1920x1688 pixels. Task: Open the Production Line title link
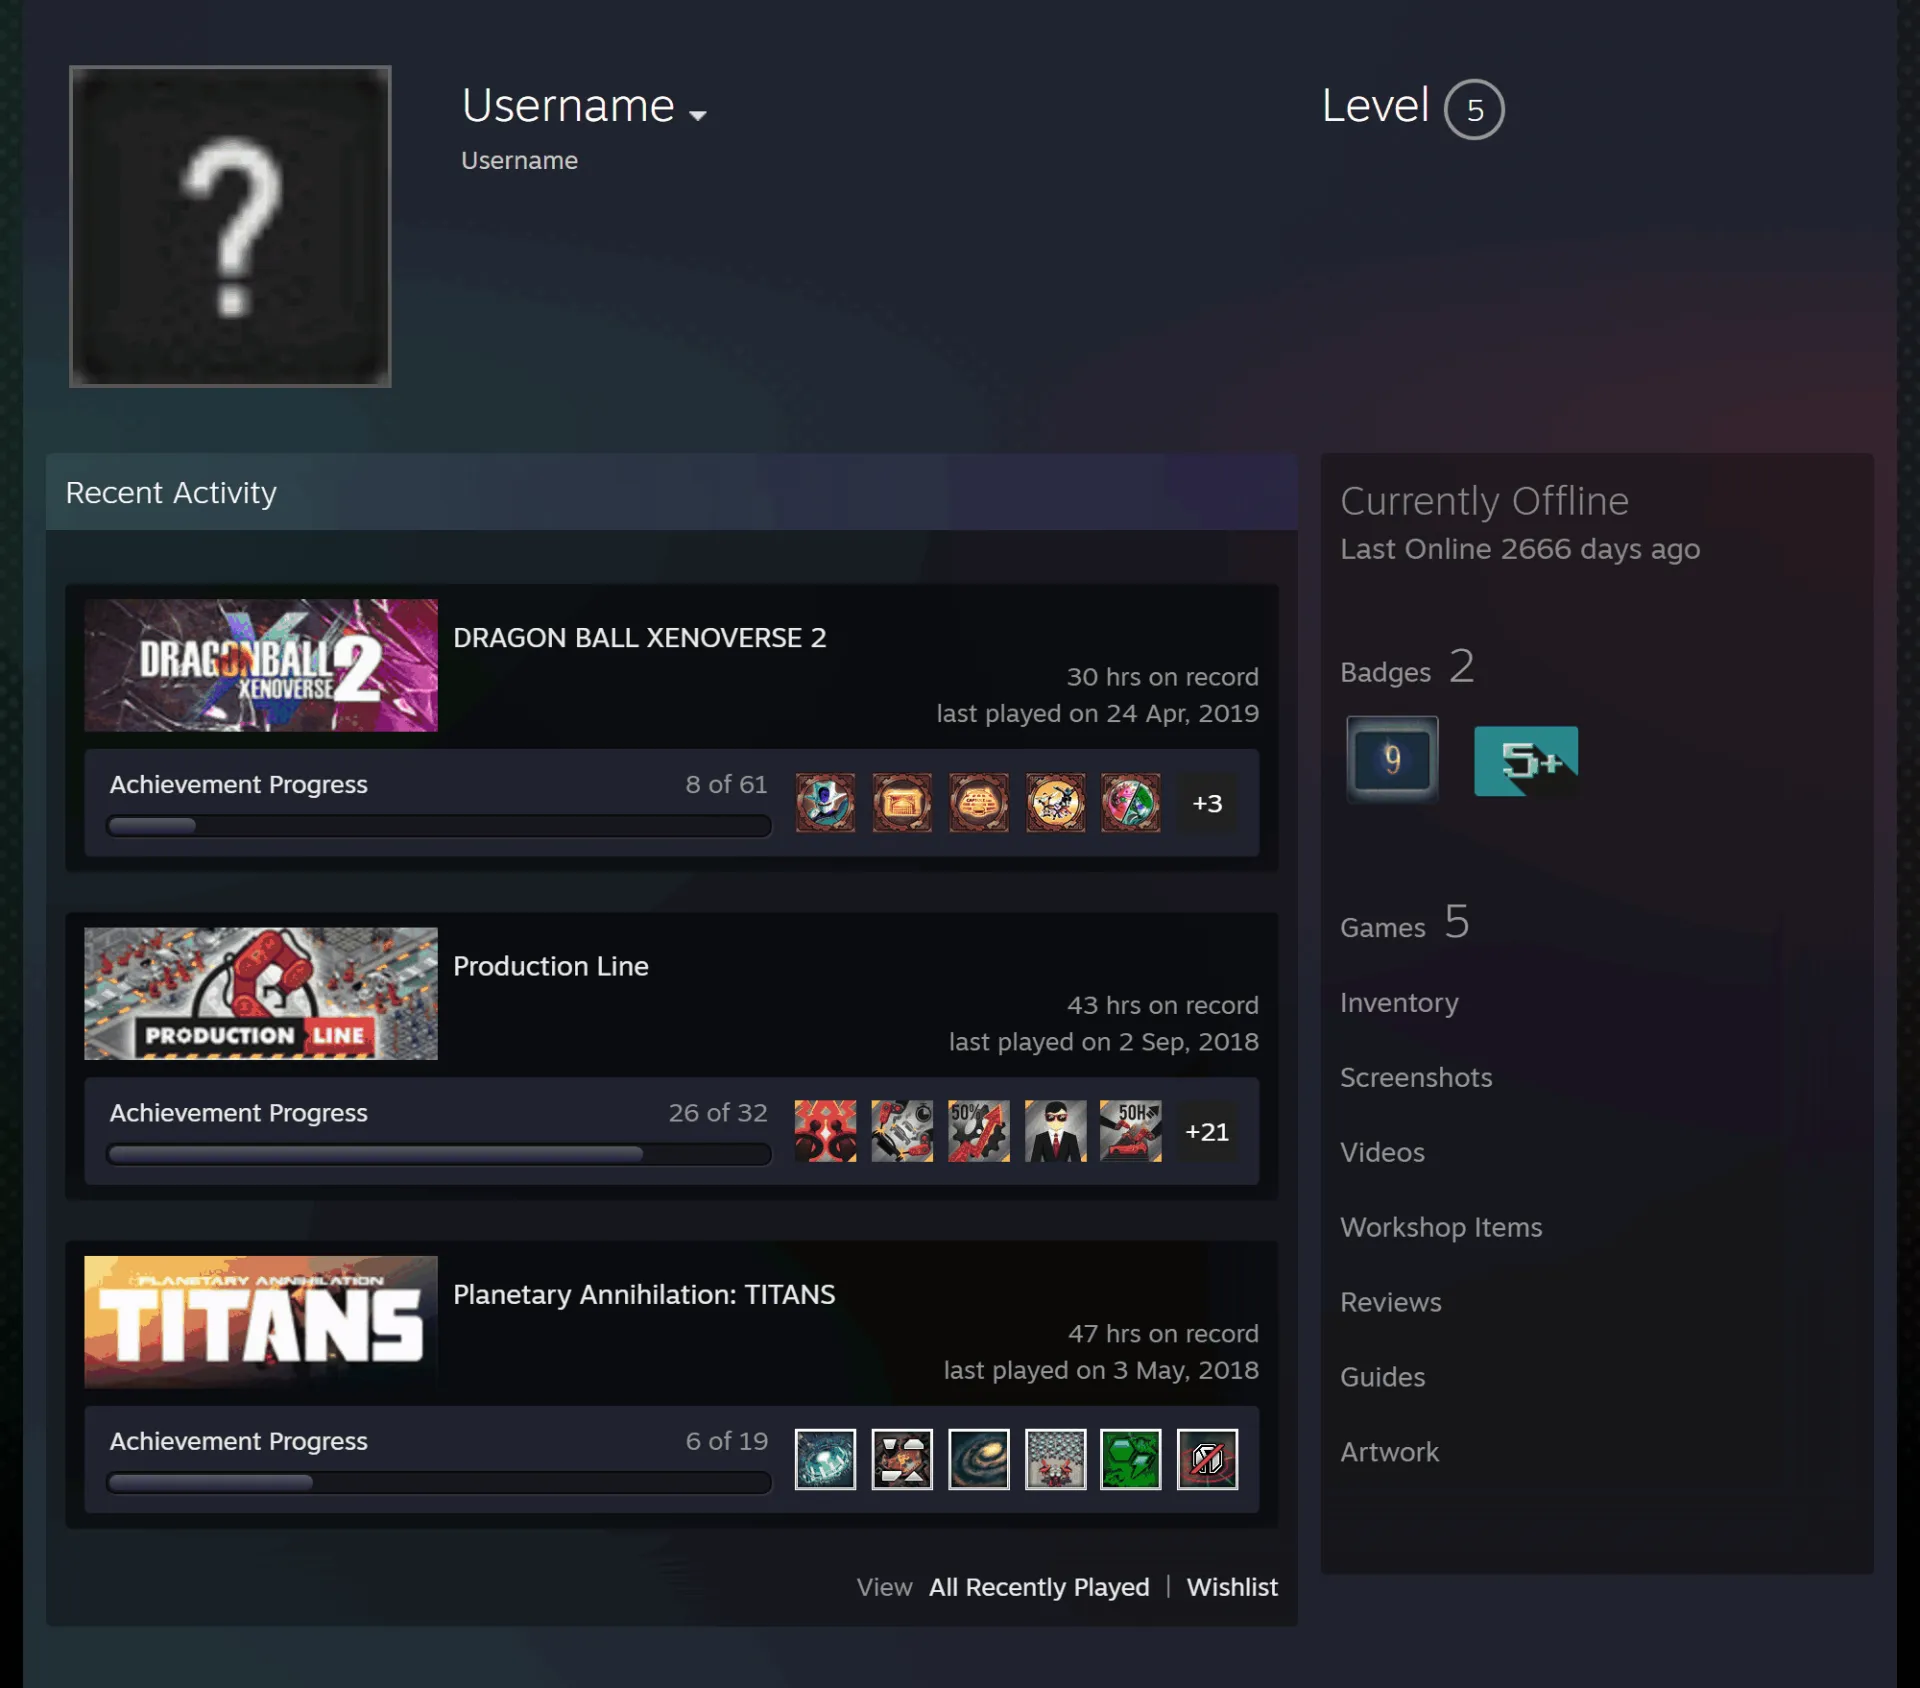pyautogui.click(x=551, y=966)
